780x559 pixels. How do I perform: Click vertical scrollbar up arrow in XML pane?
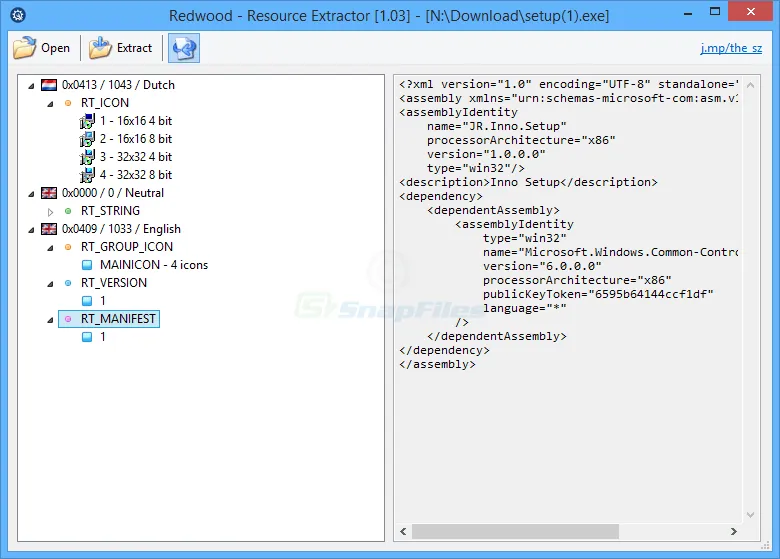751,85
